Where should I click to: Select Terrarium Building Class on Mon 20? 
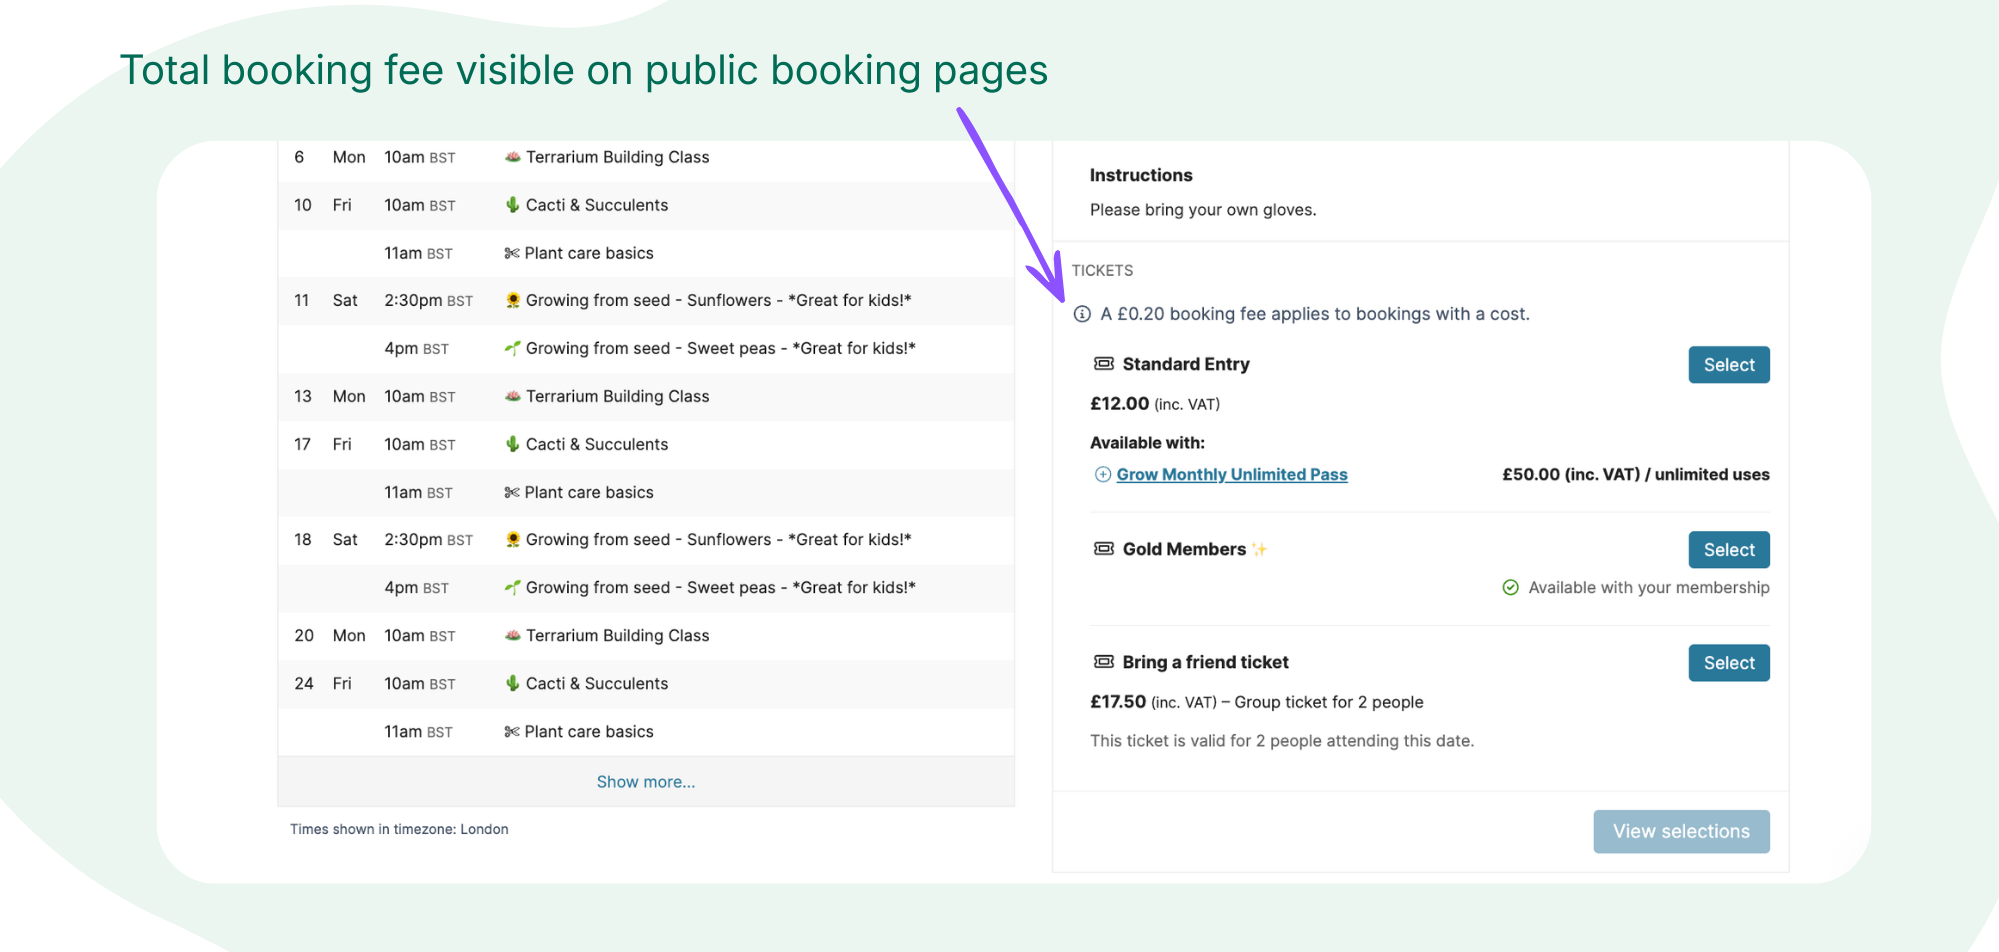point(617,636)
